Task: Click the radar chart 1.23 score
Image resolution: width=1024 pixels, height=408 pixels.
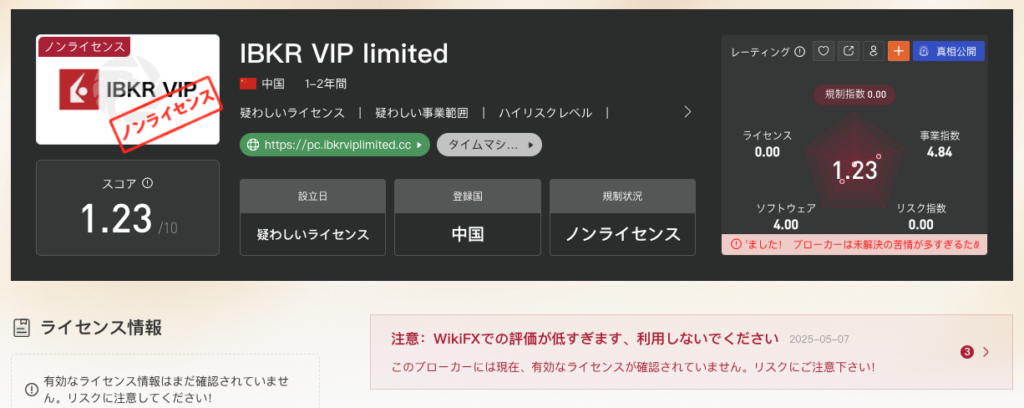Action: (x=854, y=170)
